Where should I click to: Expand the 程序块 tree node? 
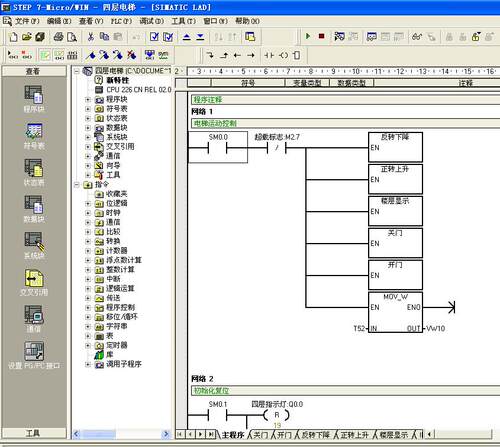point(88,99)
